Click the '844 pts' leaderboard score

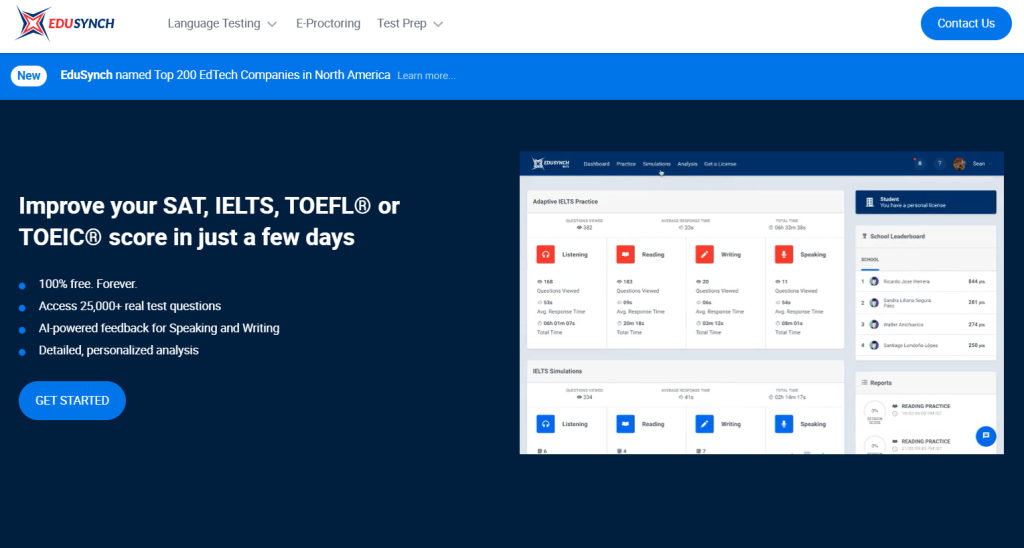coord(976,282)
